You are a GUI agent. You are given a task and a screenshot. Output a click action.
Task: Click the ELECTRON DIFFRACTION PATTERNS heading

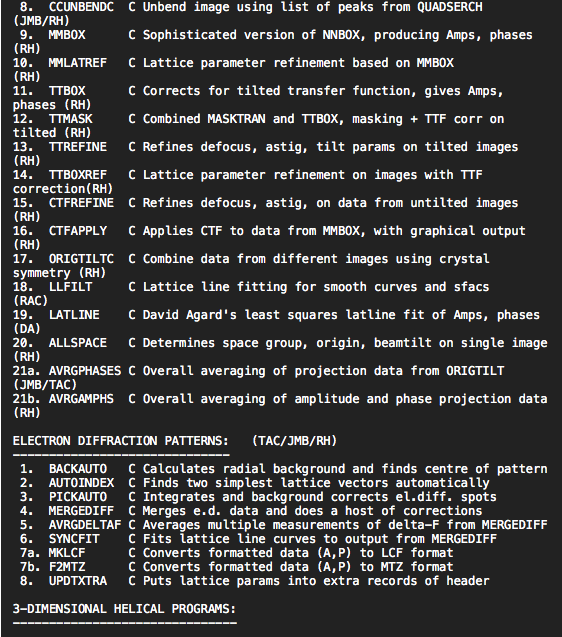(x=121, y=441)
